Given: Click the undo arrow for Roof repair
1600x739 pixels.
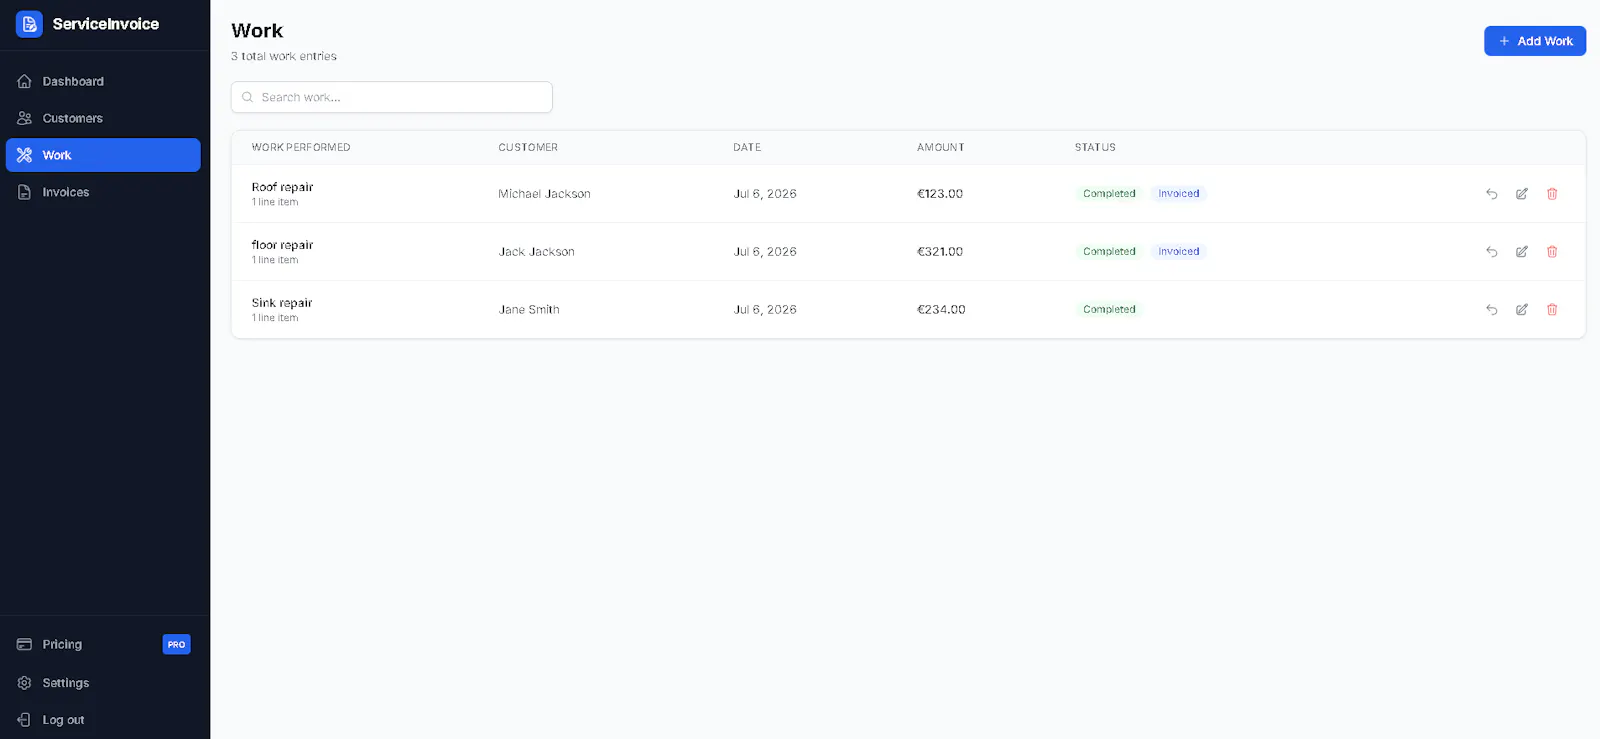Looking at the screenshot, I should tap(1491, 194).
